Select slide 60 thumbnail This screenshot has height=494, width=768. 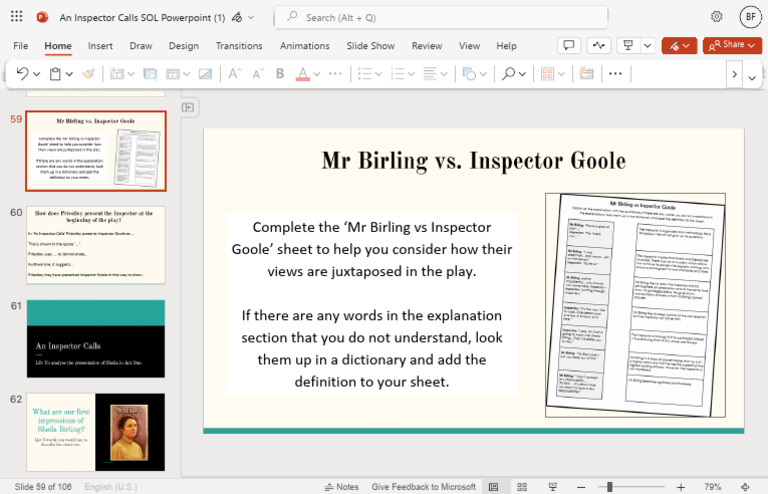96,245
